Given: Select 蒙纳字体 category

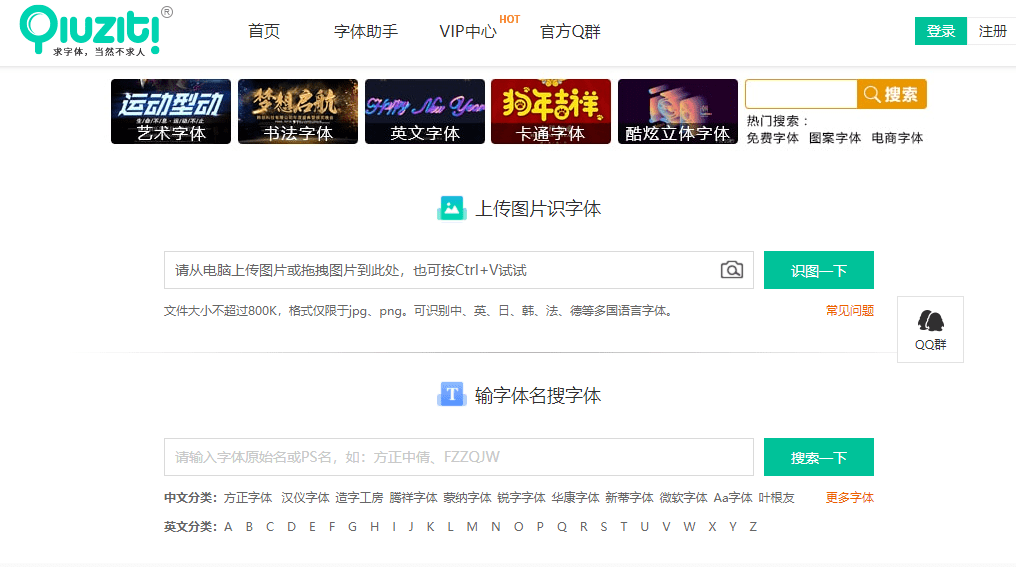Looking at the screenshot, I should coord(467,498).
